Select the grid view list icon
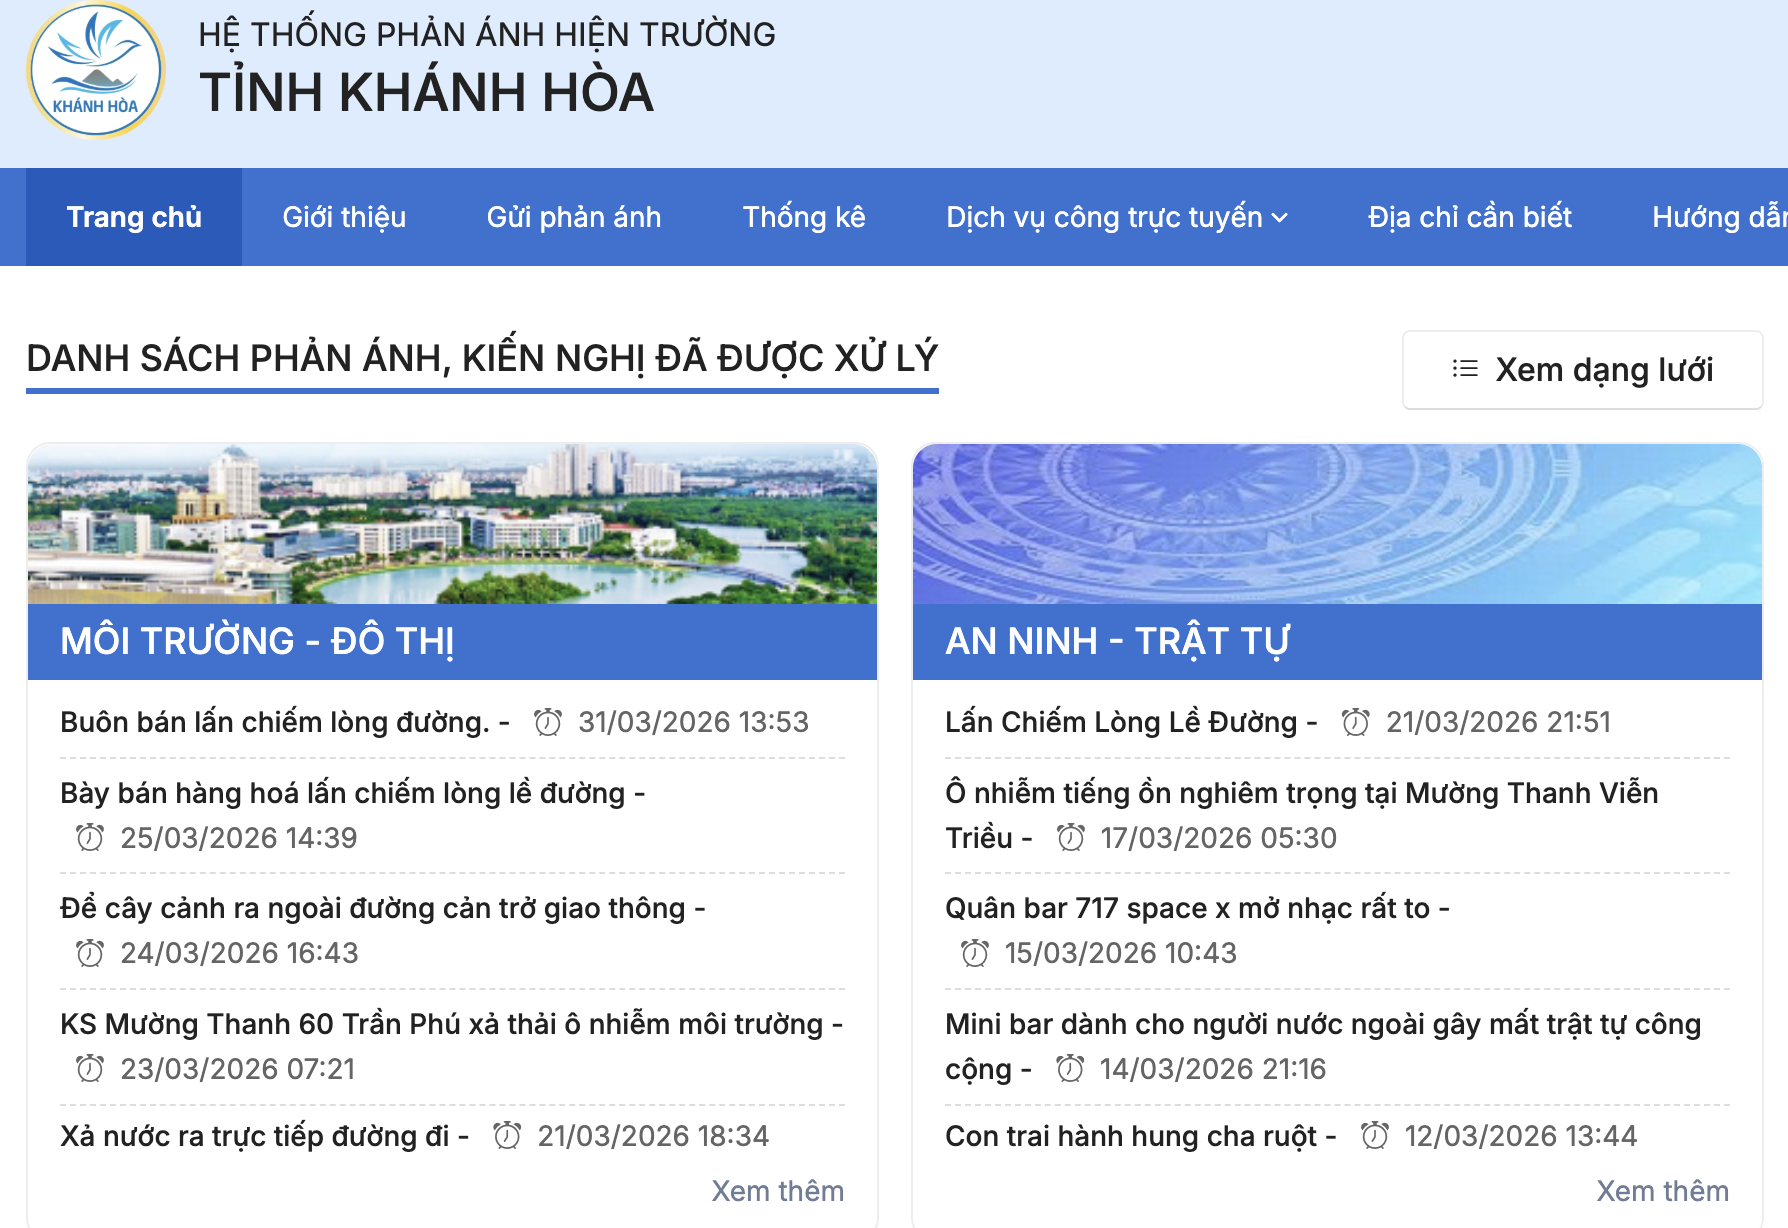The image size is (1788, 1228). (1464, 369)
